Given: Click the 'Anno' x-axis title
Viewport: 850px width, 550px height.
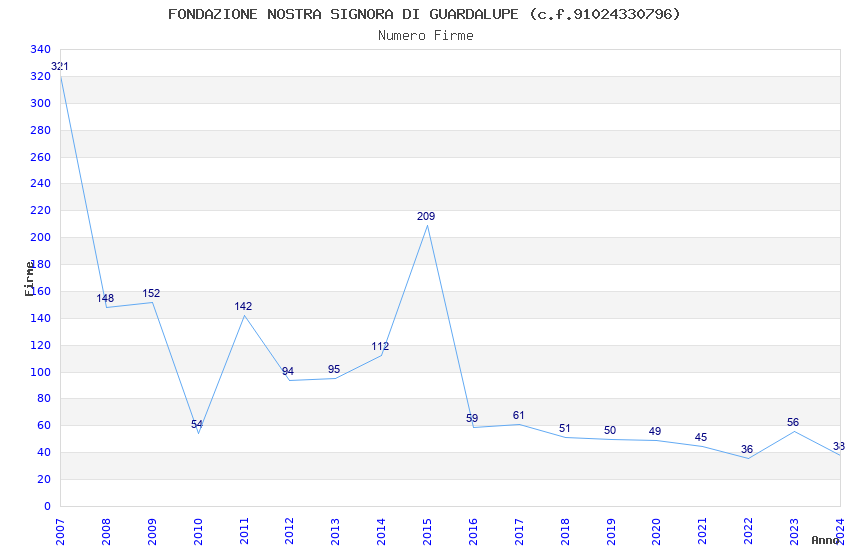Looking at the screenshot, I should tap(825, 540).
